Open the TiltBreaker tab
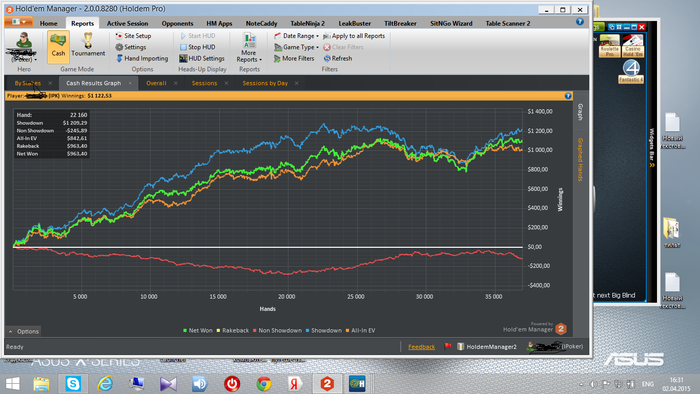This screenshot has width=700, height=394. [x=400, y=23]
